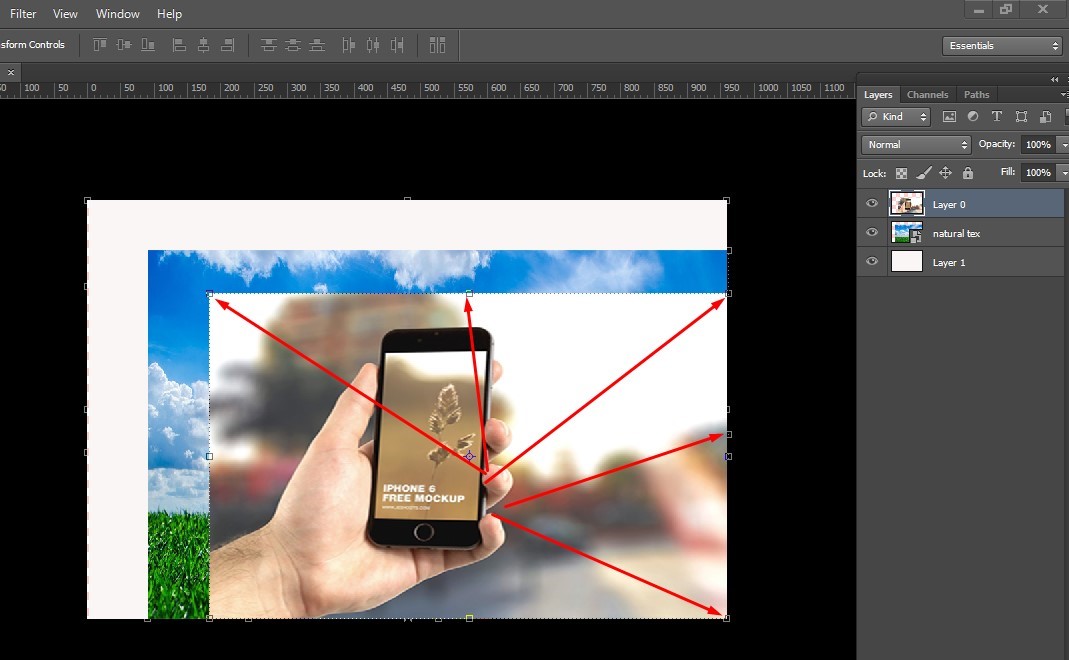The height and width of the screenshot is (660, 1069).
Task: Open the Window menu
Action: (x=117, y=14)
